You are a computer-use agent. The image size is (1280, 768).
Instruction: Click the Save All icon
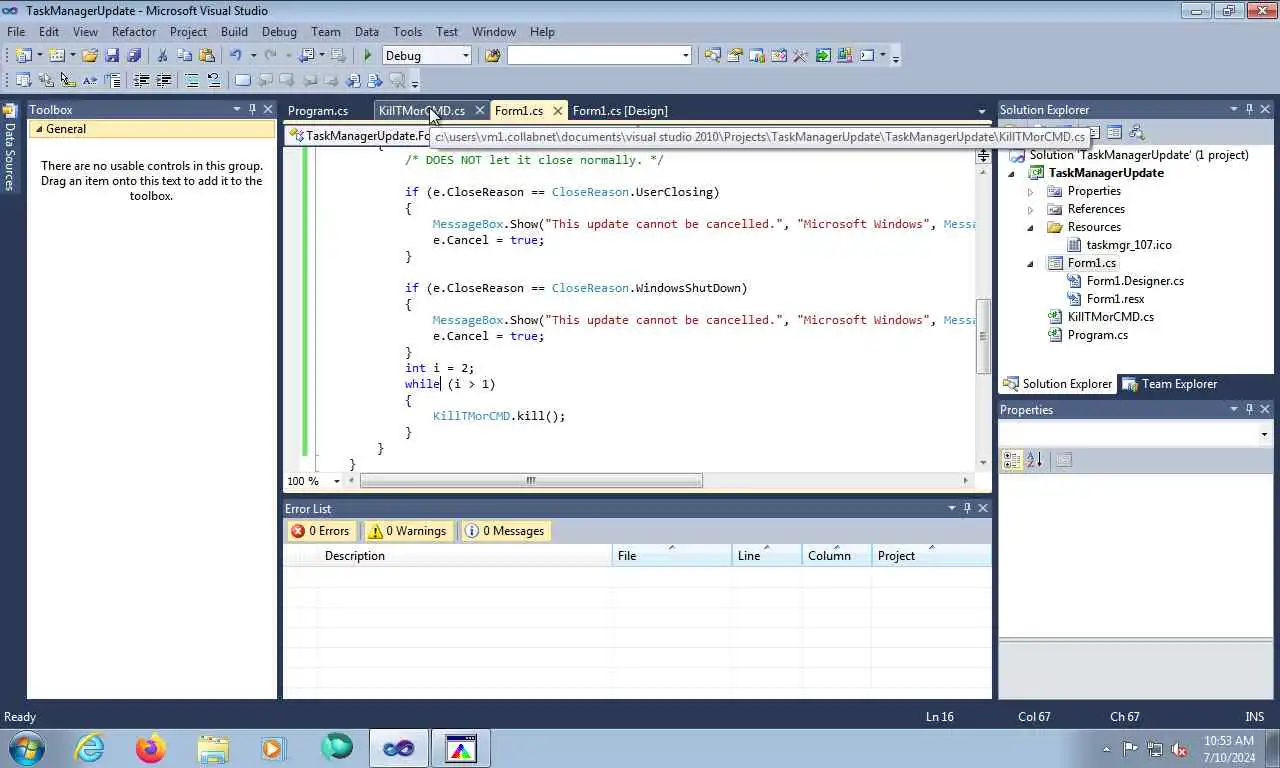[134, 56]
